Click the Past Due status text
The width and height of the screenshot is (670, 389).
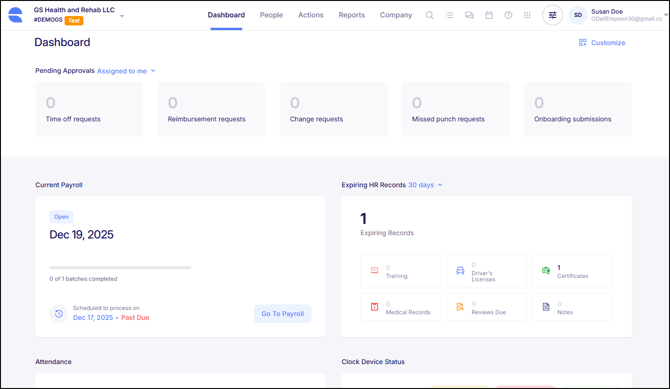(x=135, y=318)
